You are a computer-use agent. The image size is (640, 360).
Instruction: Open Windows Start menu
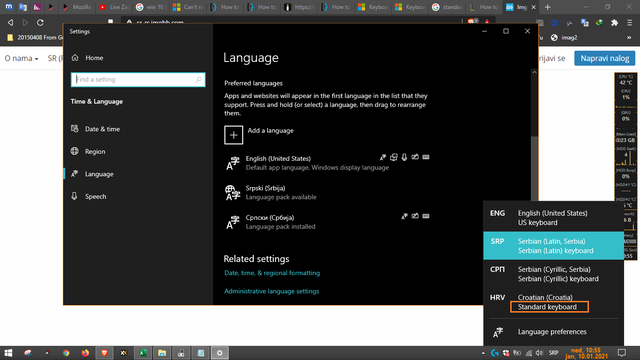coord(8,353)
